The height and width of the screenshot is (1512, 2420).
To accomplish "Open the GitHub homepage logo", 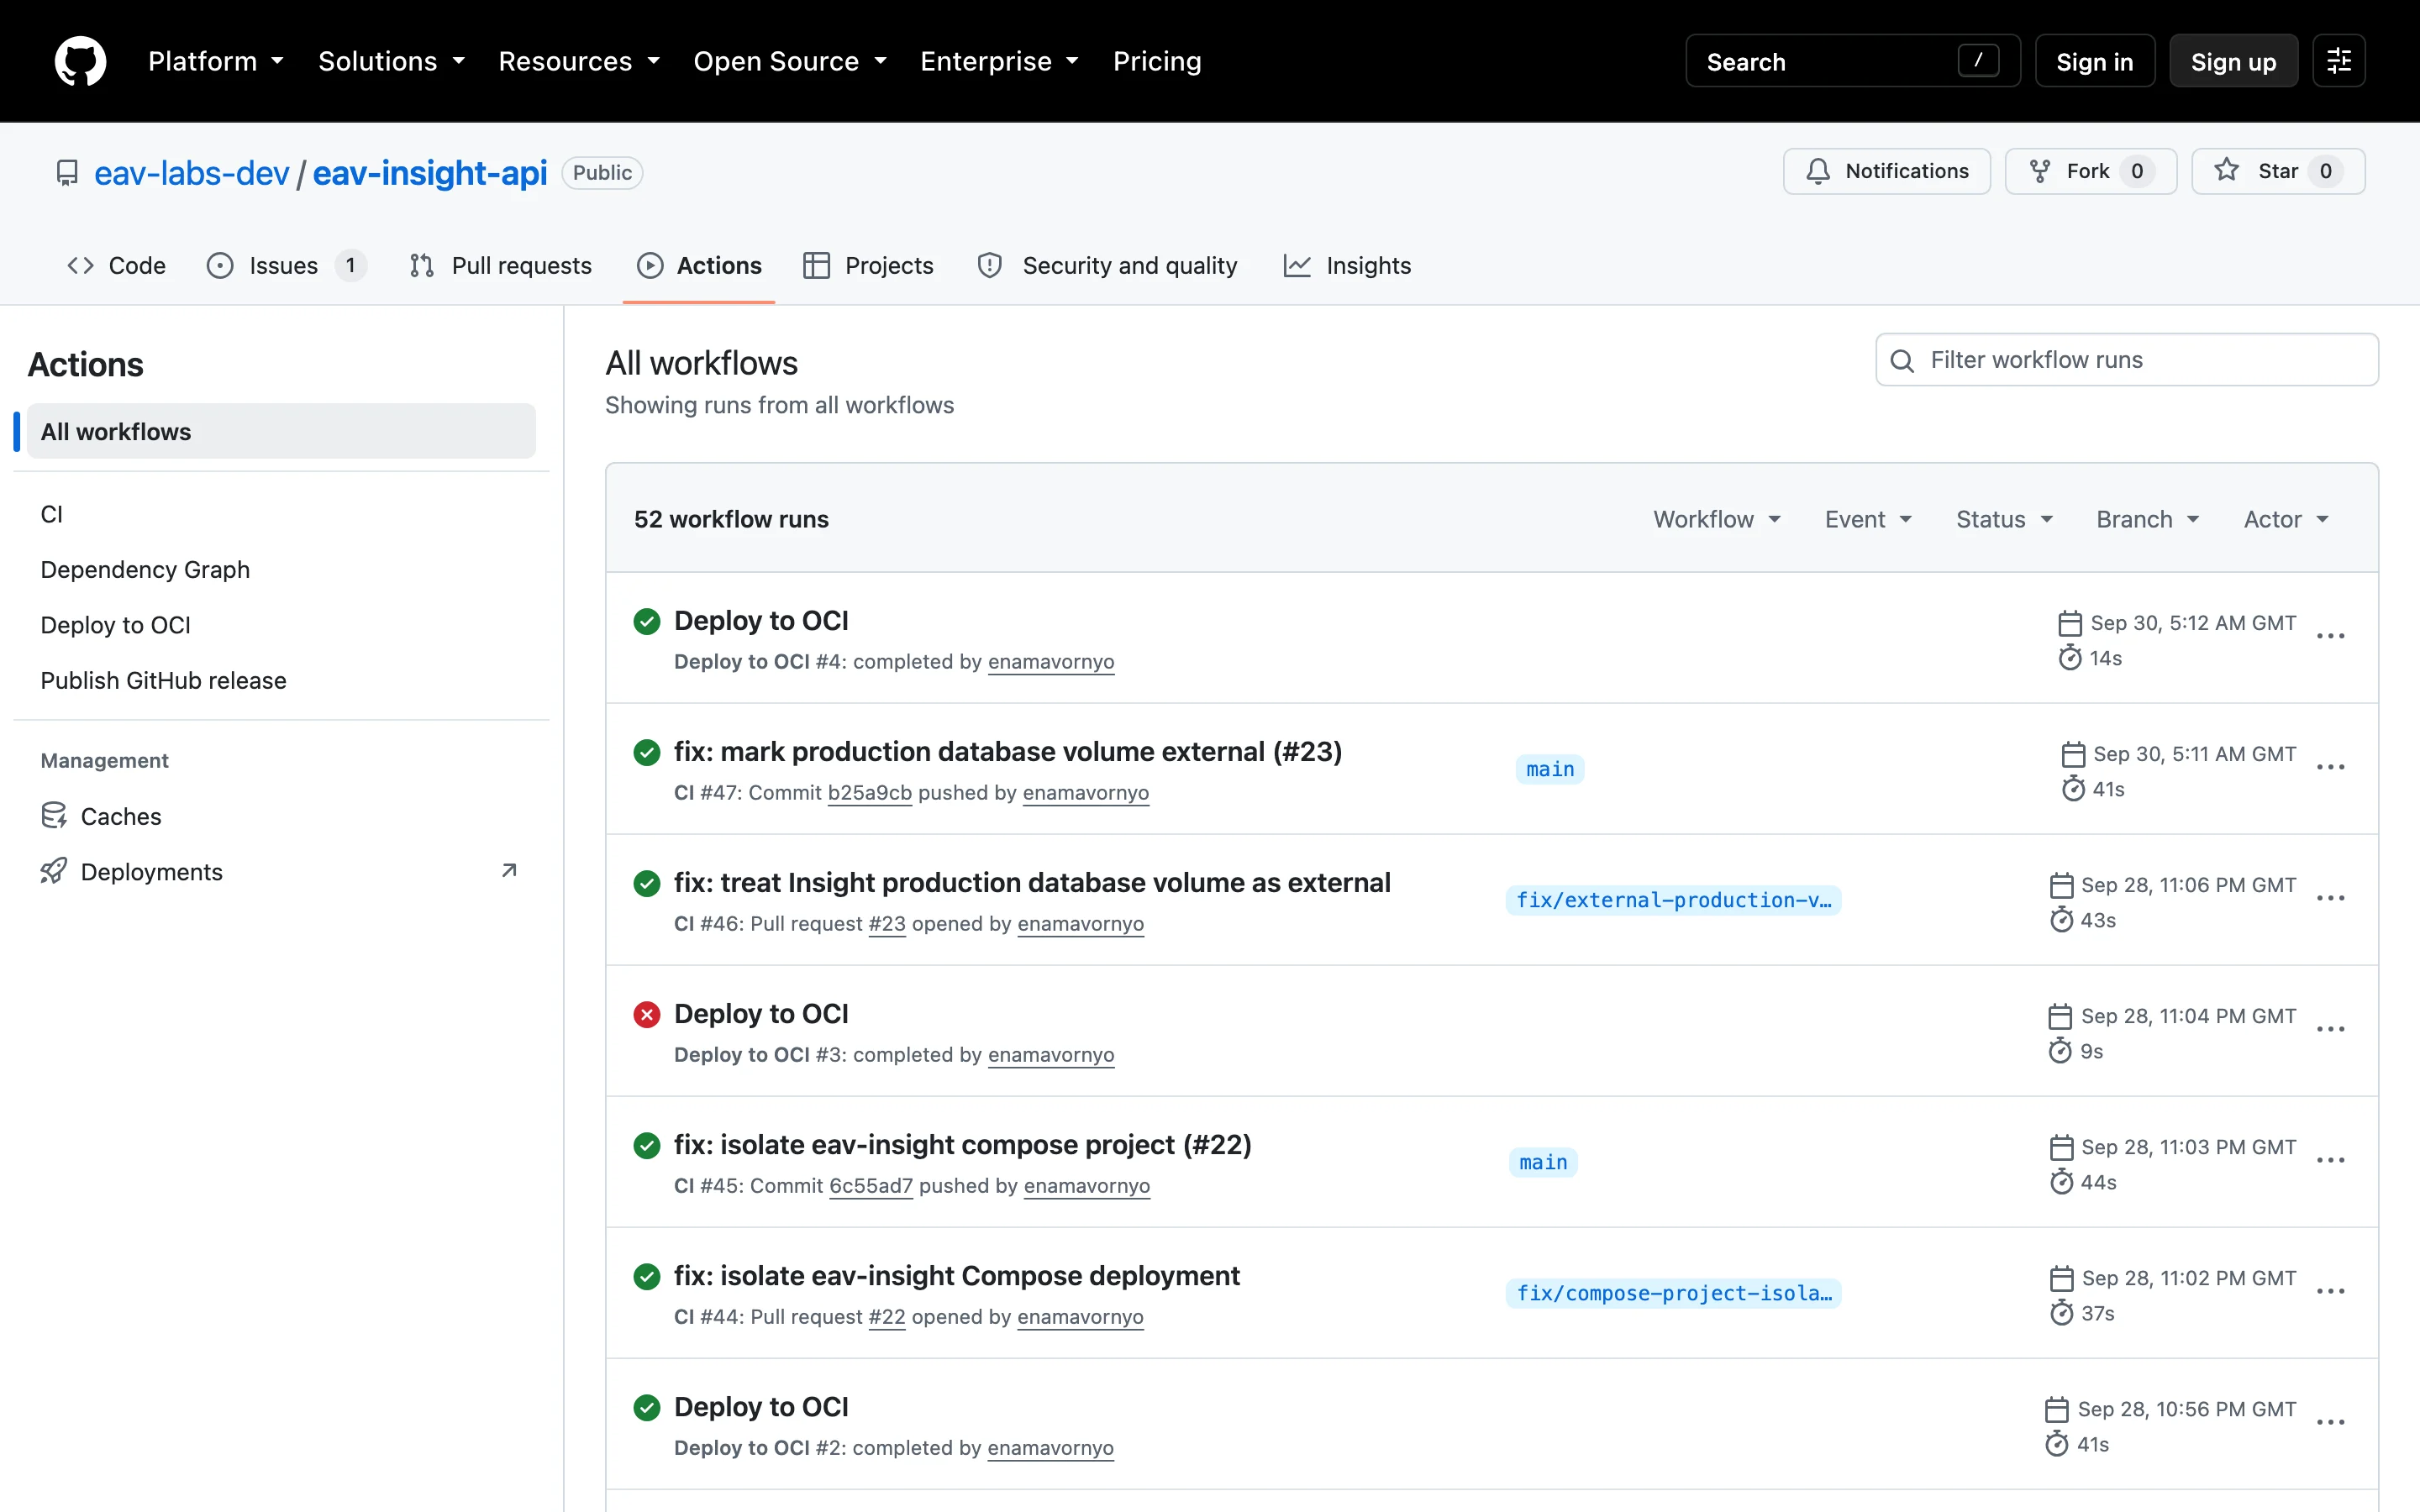I will click(x=80, y=61).
